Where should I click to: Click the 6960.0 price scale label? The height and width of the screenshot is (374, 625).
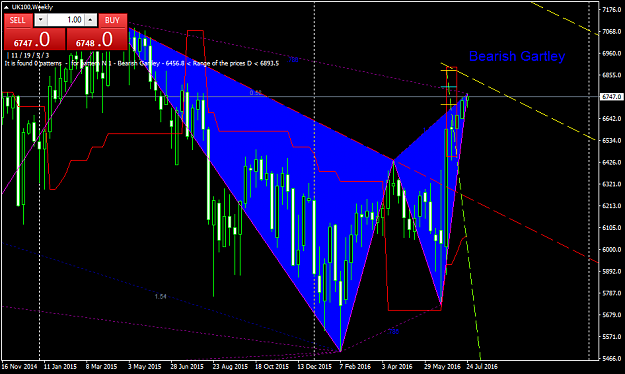(x=611, y=53)
